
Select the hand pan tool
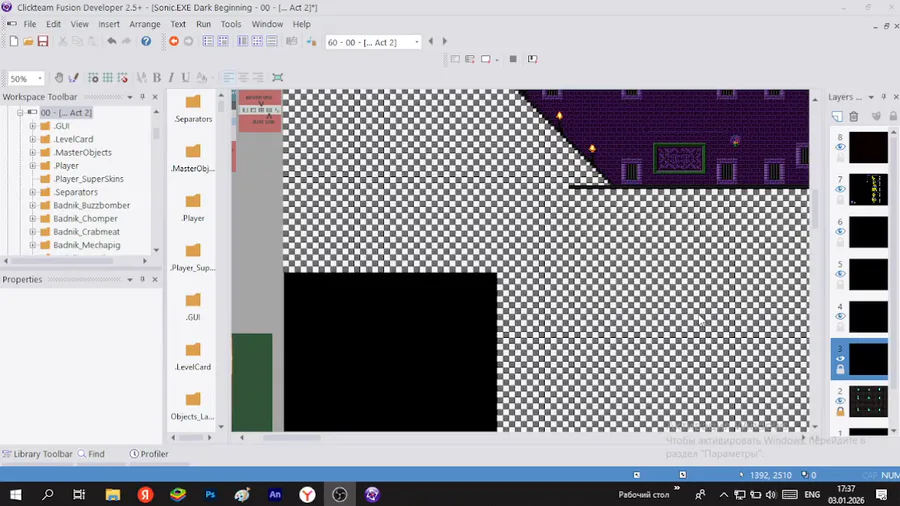click(59, 77)
